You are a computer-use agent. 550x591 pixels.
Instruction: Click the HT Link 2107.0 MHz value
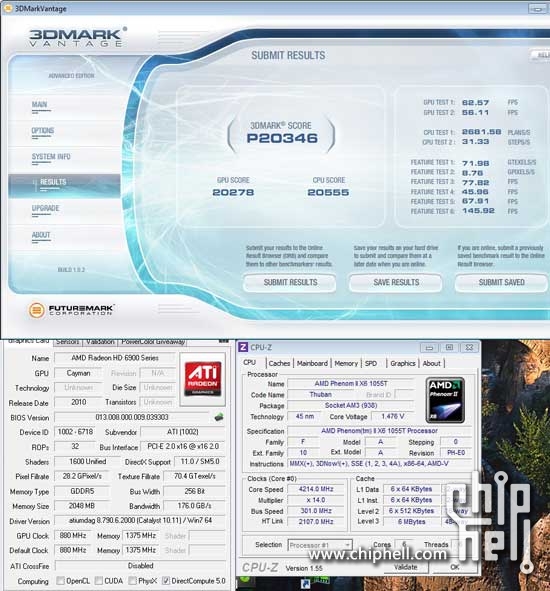(316, 522)
